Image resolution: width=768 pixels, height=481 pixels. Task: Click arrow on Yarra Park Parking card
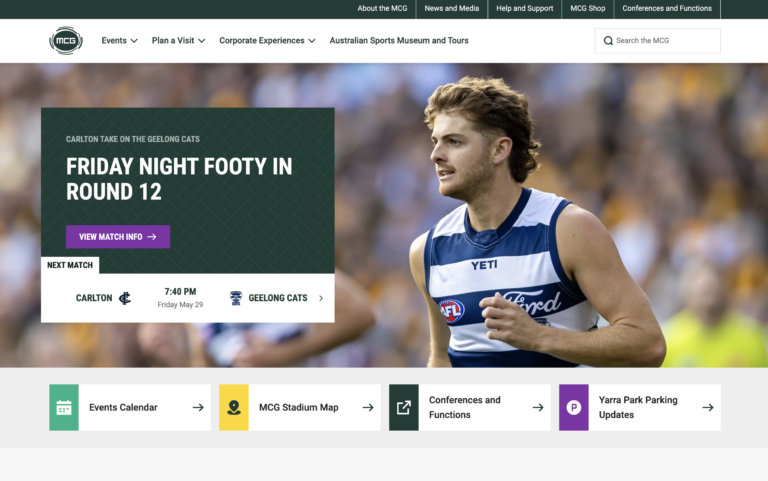click(708, 408)
